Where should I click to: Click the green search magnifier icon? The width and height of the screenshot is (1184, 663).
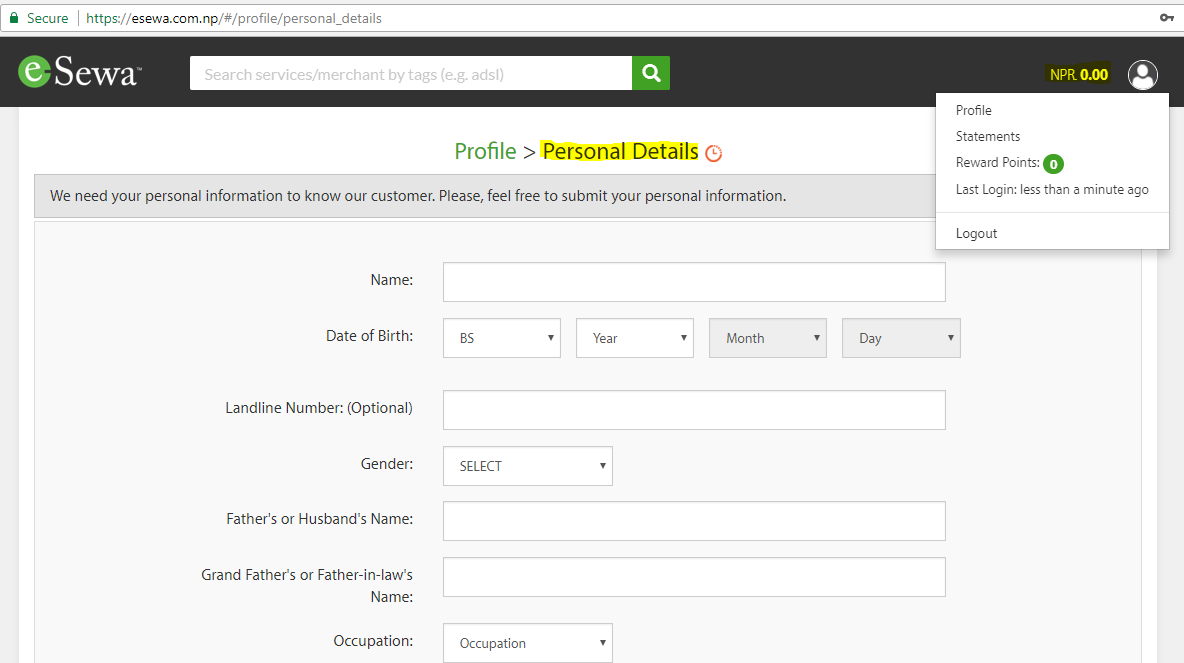coord(650,73)
